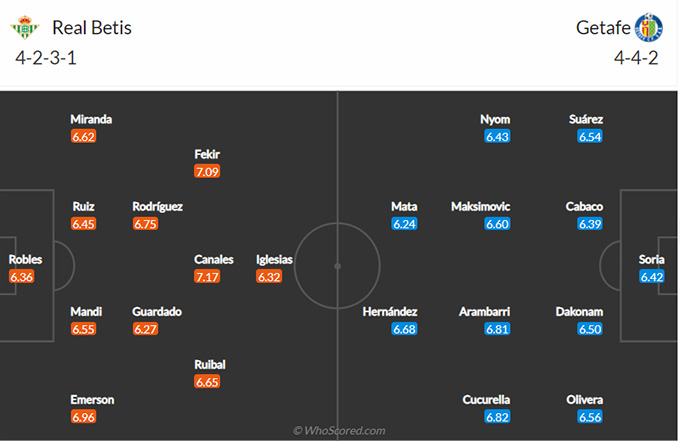Click the Getafe 4-4-2 formation text
This screenshot has width=680, height=441.
click(x=636, y=58)
